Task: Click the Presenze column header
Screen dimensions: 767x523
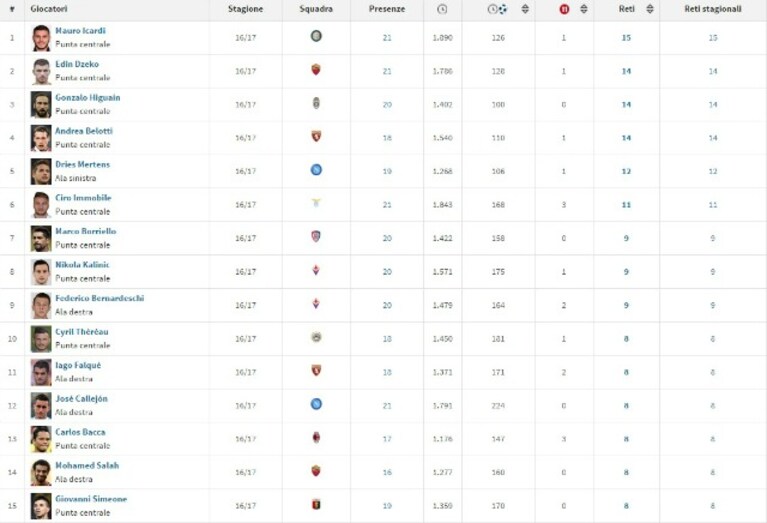Action: [387, 9]
